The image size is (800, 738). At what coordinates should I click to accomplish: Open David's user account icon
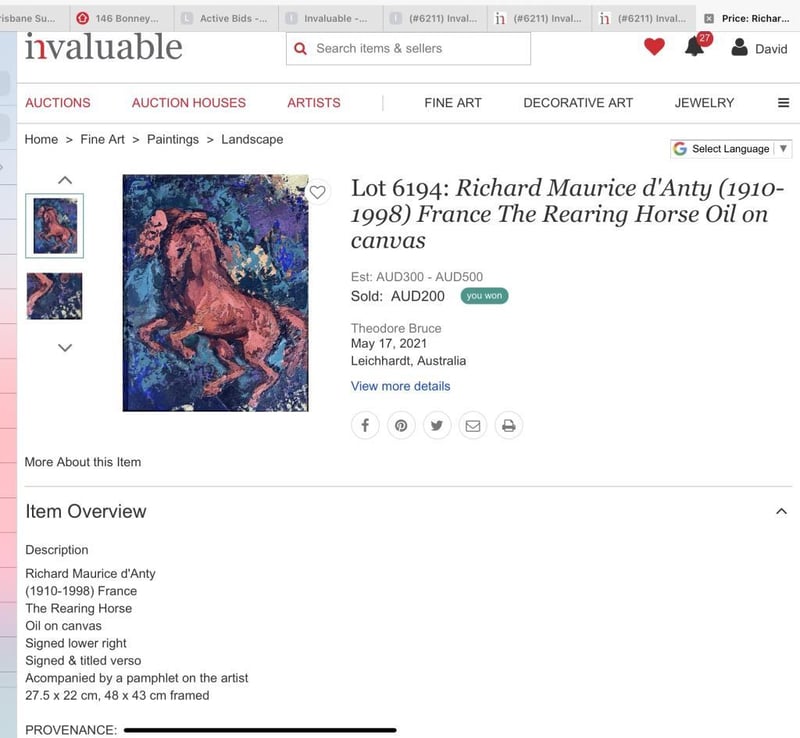click(x=739, y=47)
